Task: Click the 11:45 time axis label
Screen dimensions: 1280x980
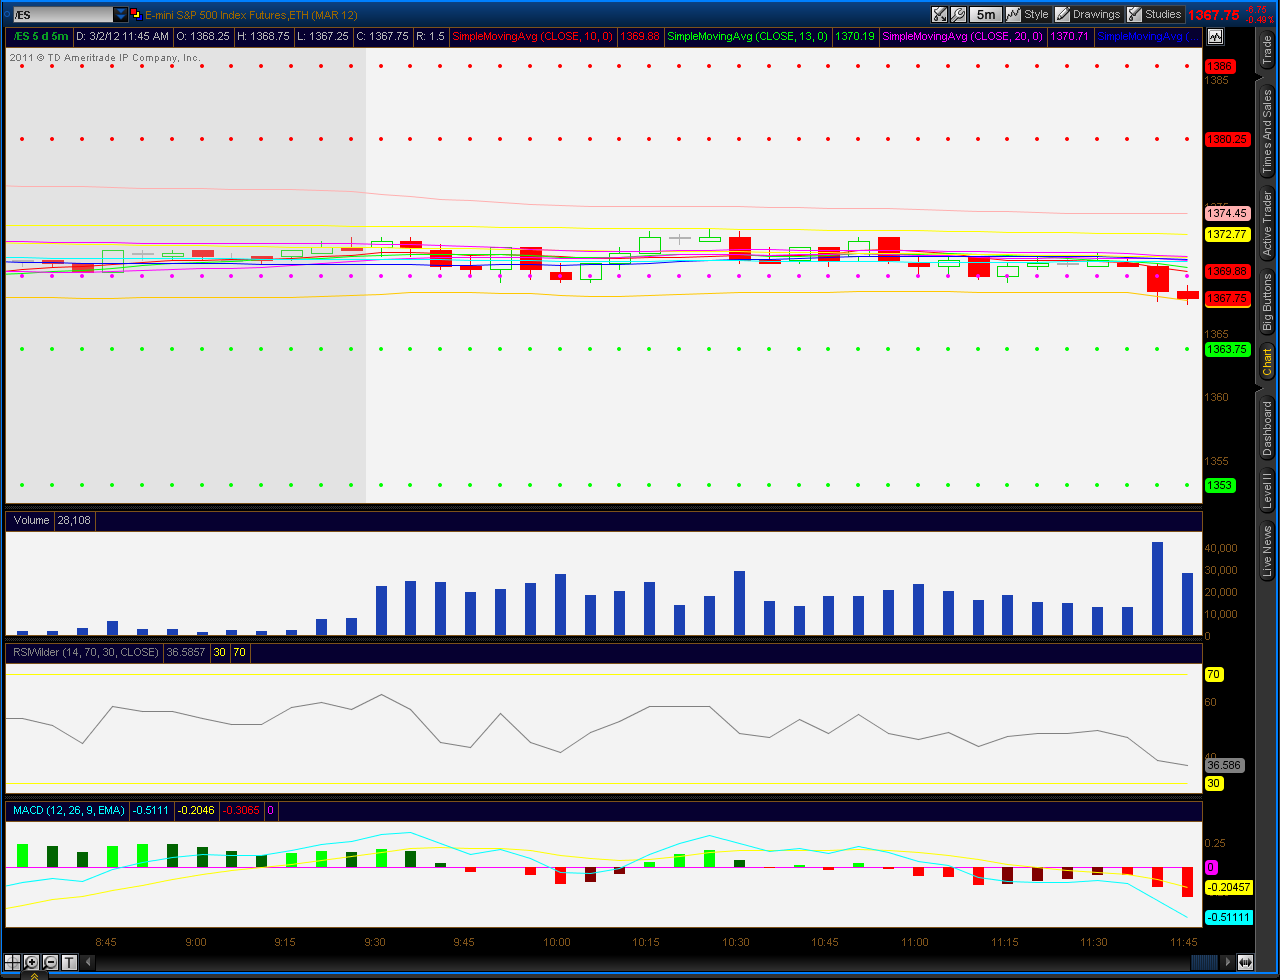Action: (x=1183, y=942)
